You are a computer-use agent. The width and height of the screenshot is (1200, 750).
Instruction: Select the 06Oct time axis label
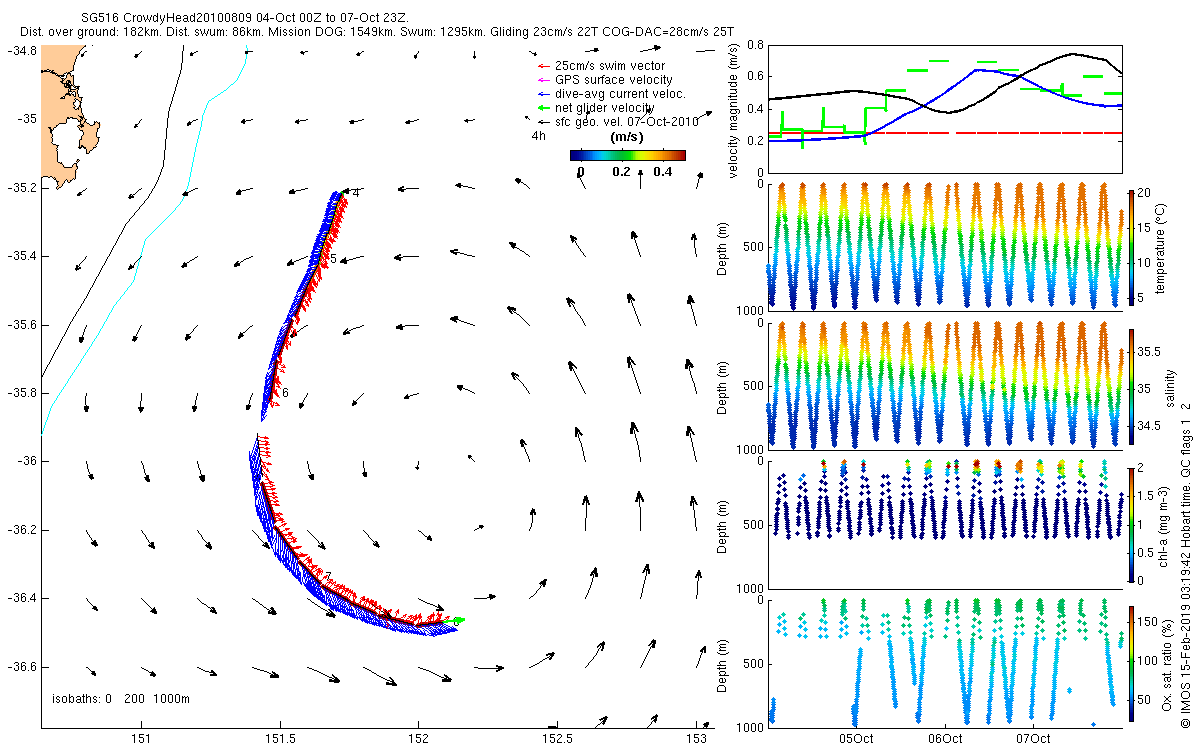pos(945,739)
